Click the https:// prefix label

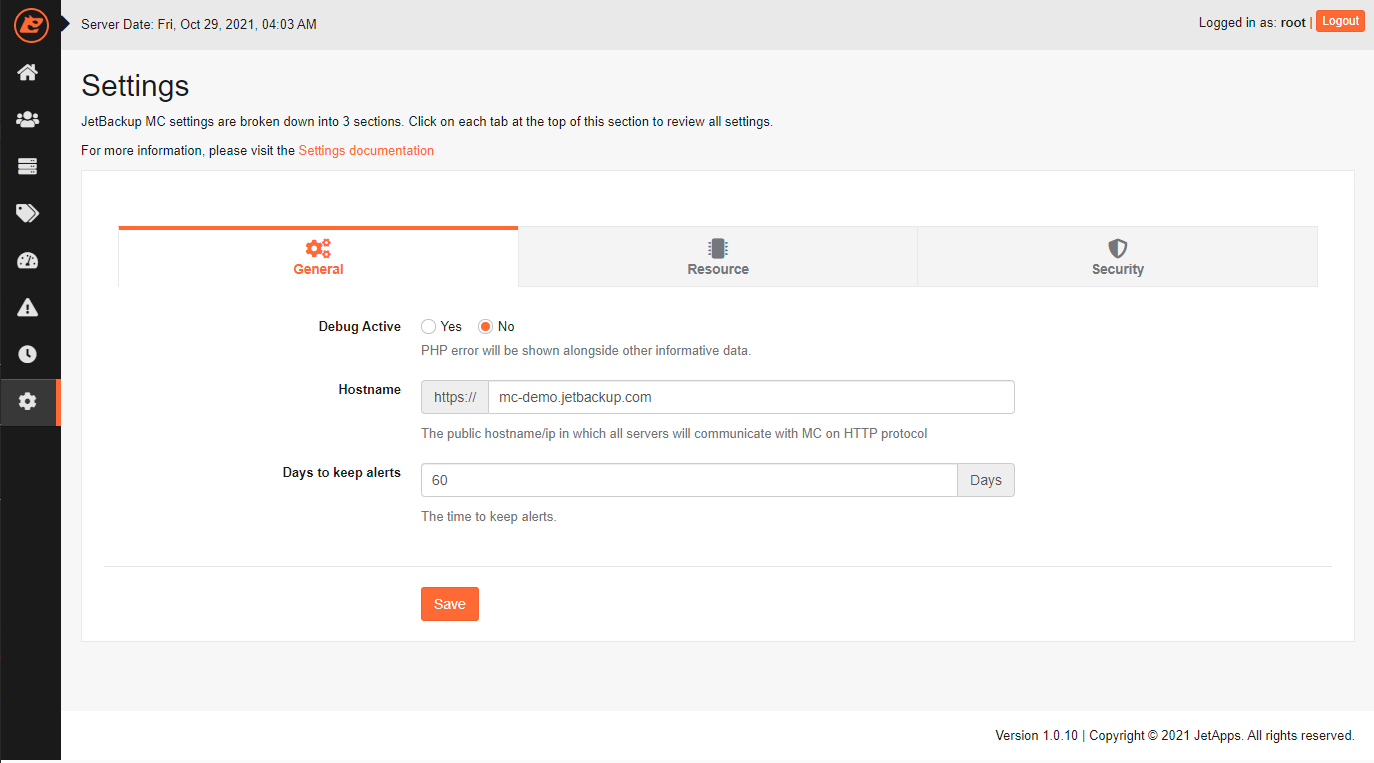pos(455,397)
